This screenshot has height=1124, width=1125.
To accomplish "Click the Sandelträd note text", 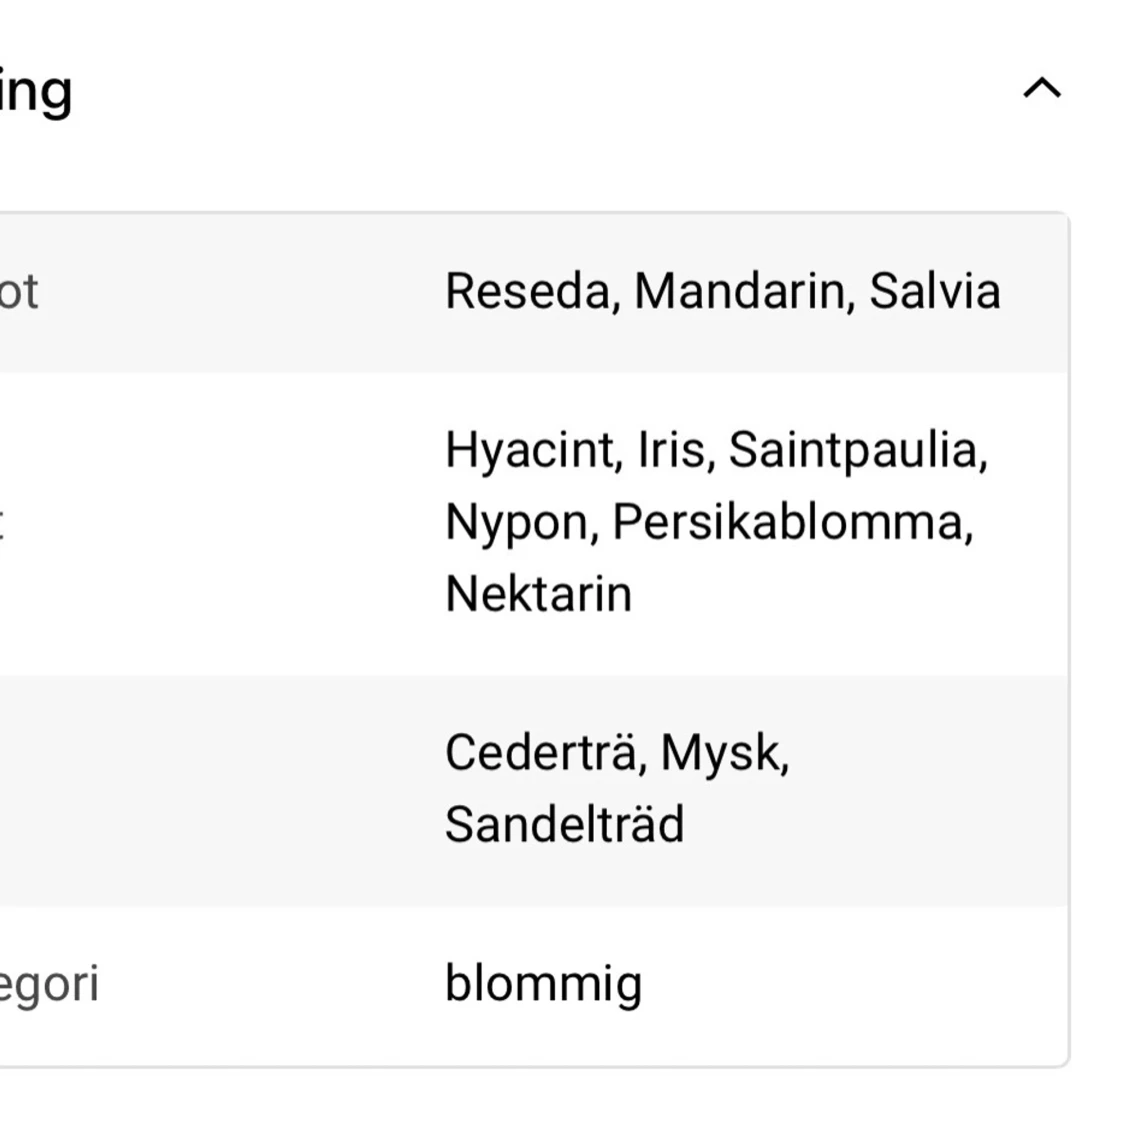I will 564,825.
